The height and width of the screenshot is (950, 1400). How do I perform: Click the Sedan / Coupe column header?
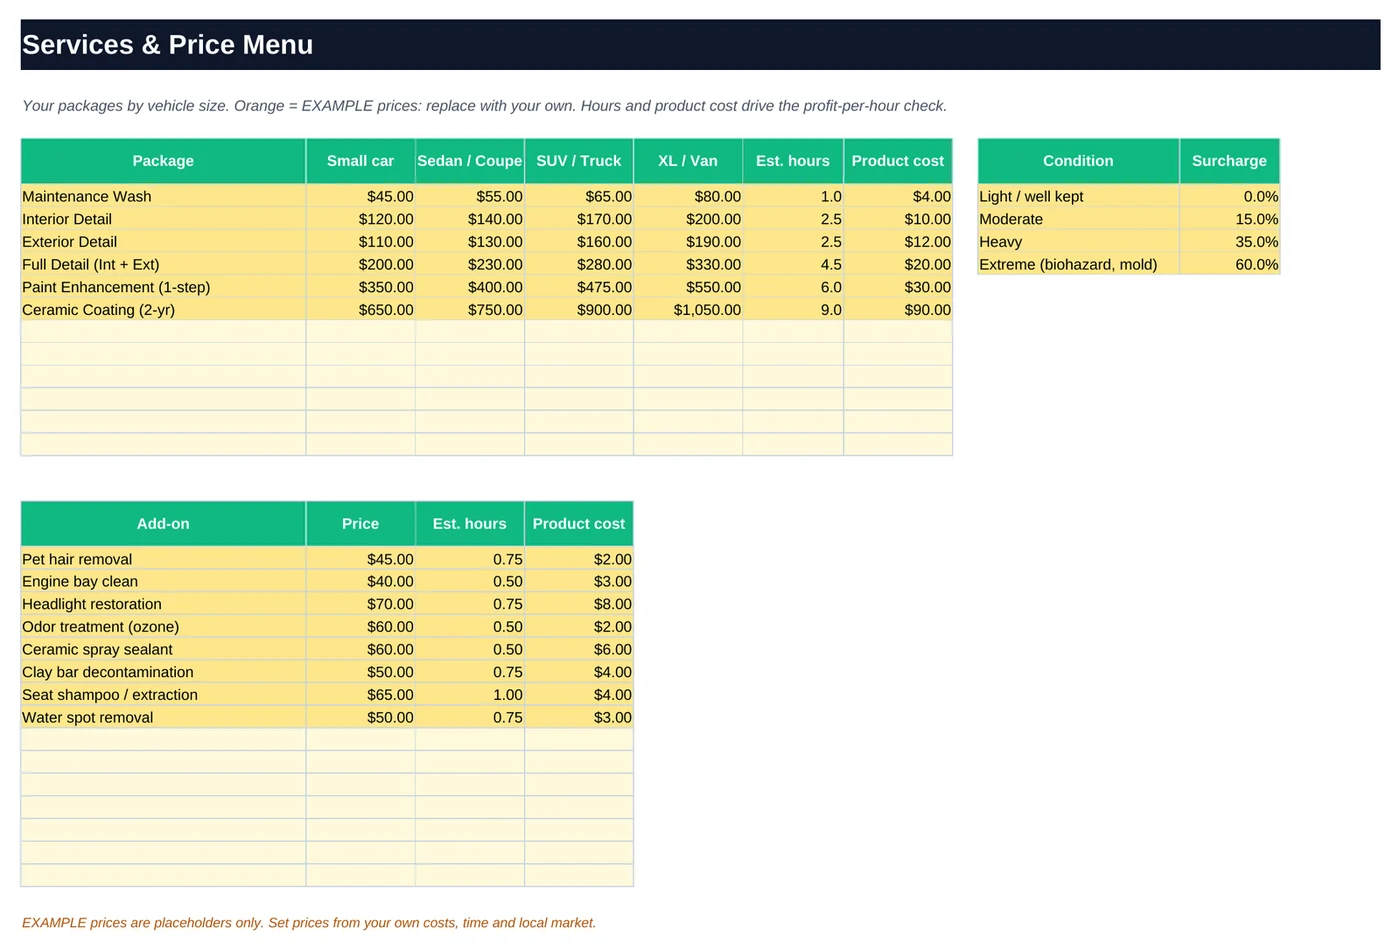click(470, 161)
